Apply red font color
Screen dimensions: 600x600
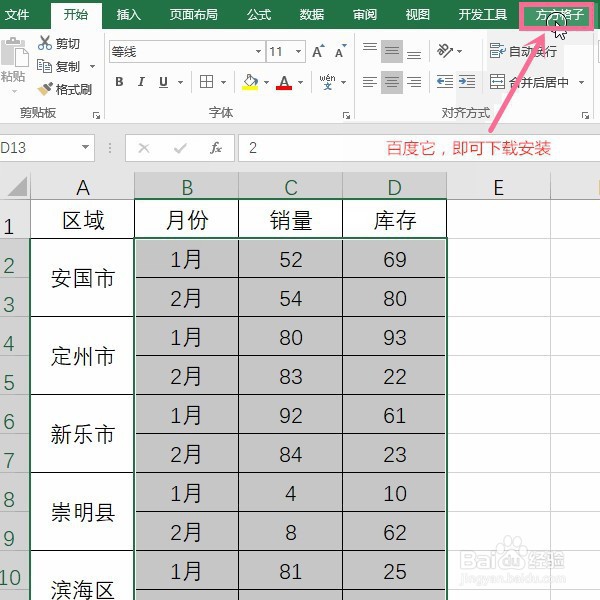pos(284,82)
